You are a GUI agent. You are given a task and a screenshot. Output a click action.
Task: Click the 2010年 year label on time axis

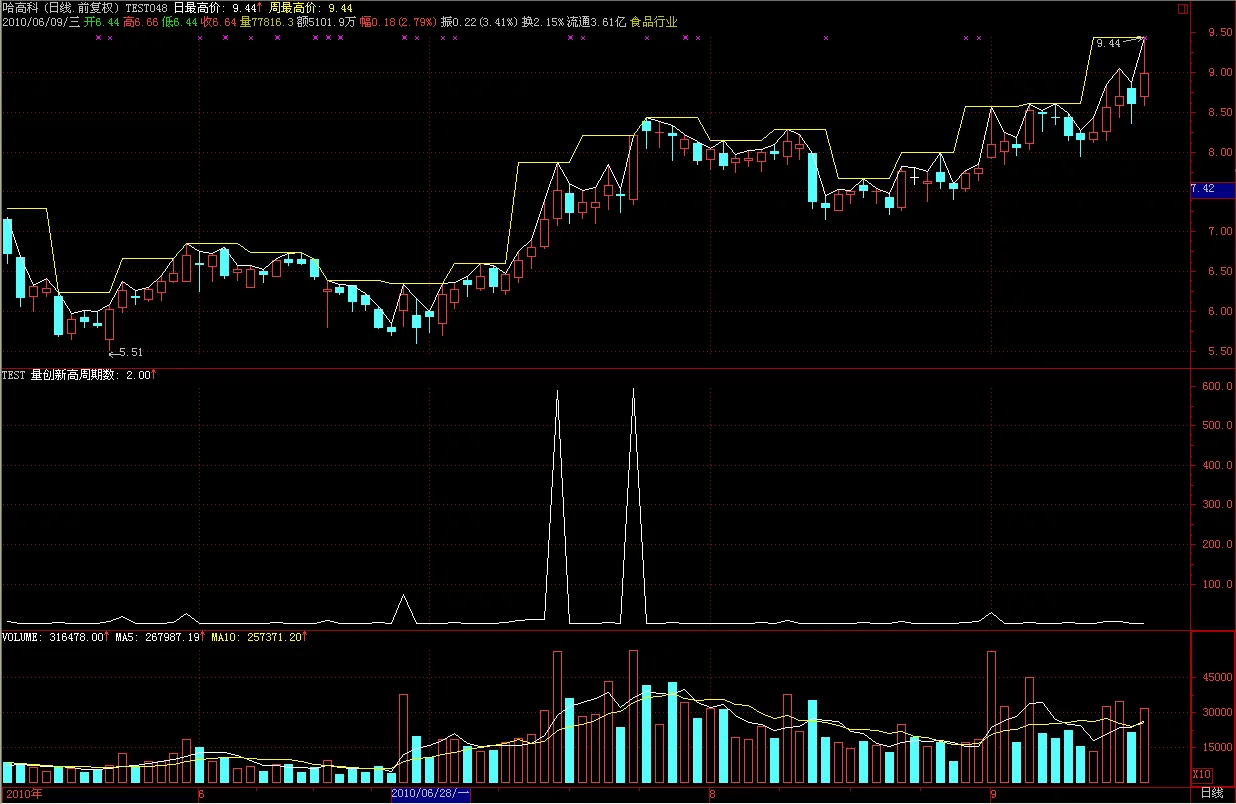22,794
